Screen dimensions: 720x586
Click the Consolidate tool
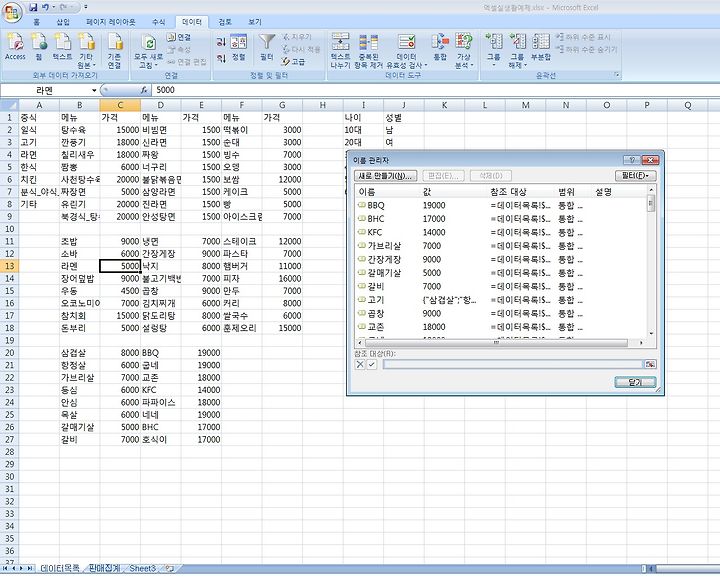[x=440, y=47]
